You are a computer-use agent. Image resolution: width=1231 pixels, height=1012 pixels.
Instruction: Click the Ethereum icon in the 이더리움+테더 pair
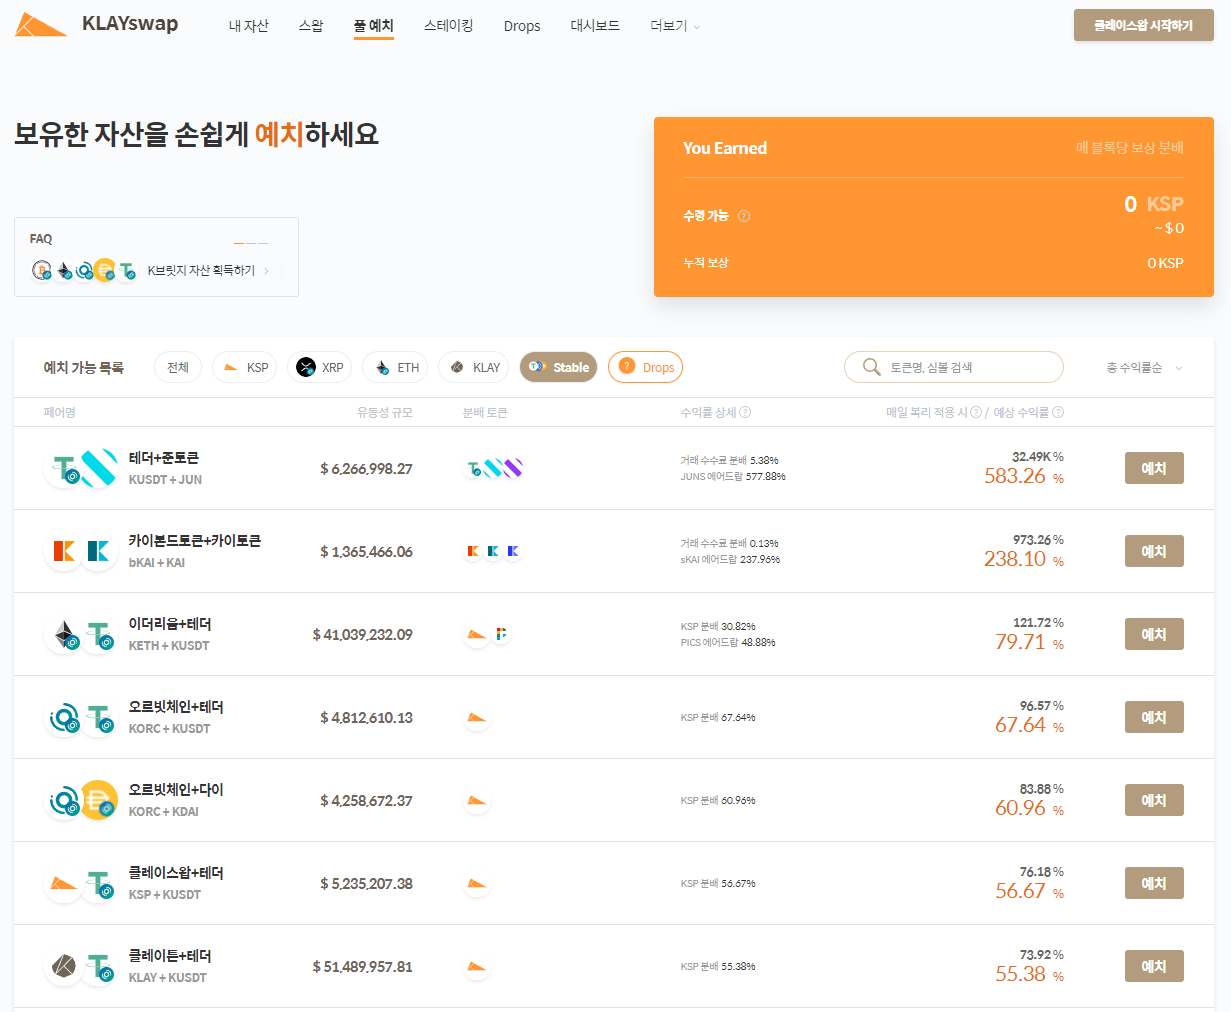click(64, 634)
